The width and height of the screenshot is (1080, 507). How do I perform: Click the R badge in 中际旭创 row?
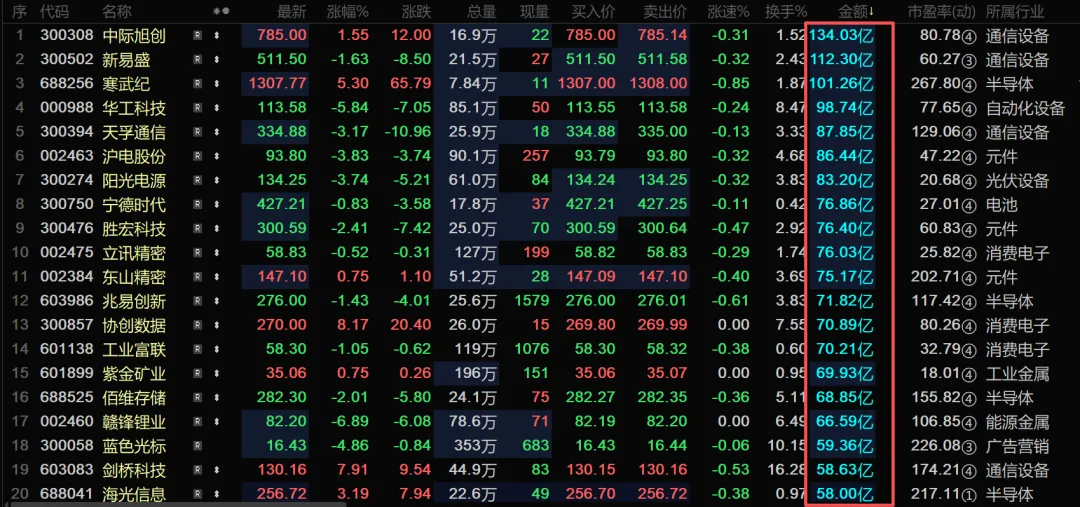[x=198, y=36]
